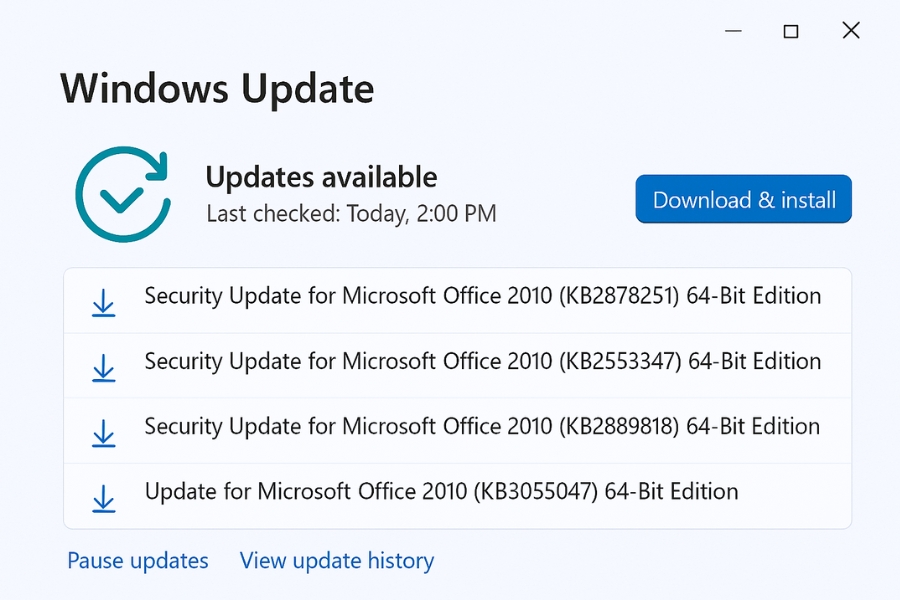Click the updates list panel
Screen dimensions: 900x600
pyautogui.click(x=457, y=394)
